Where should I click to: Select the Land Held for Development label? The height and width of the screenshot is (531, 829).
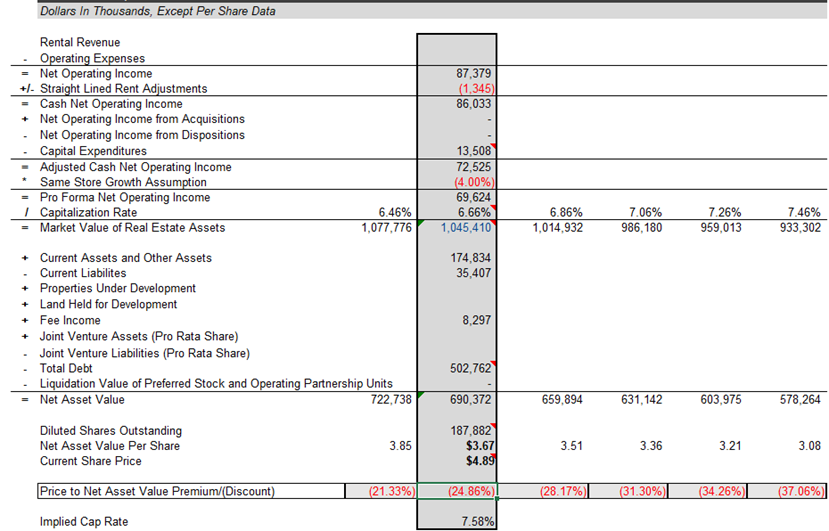pos(108,305)
